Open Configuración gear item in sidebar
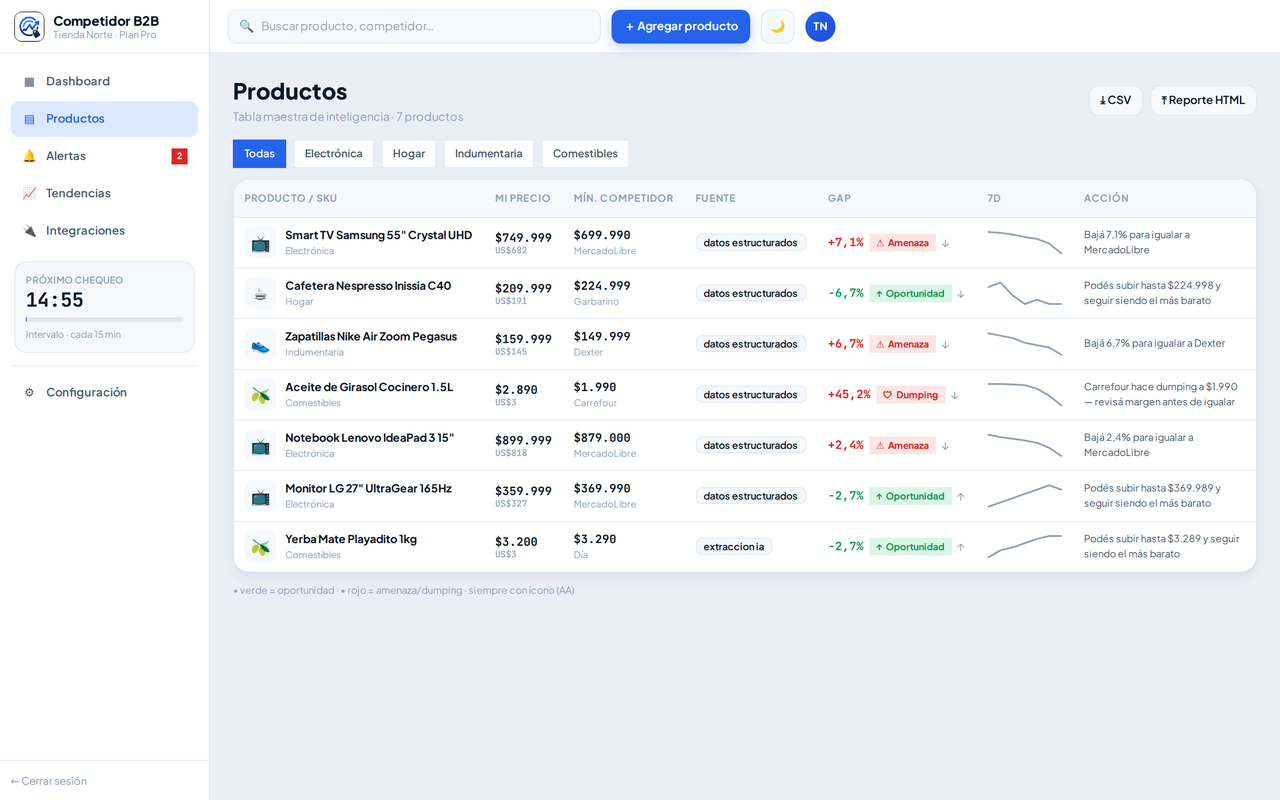Screen dimensions: 1280x800 [104, 392]
